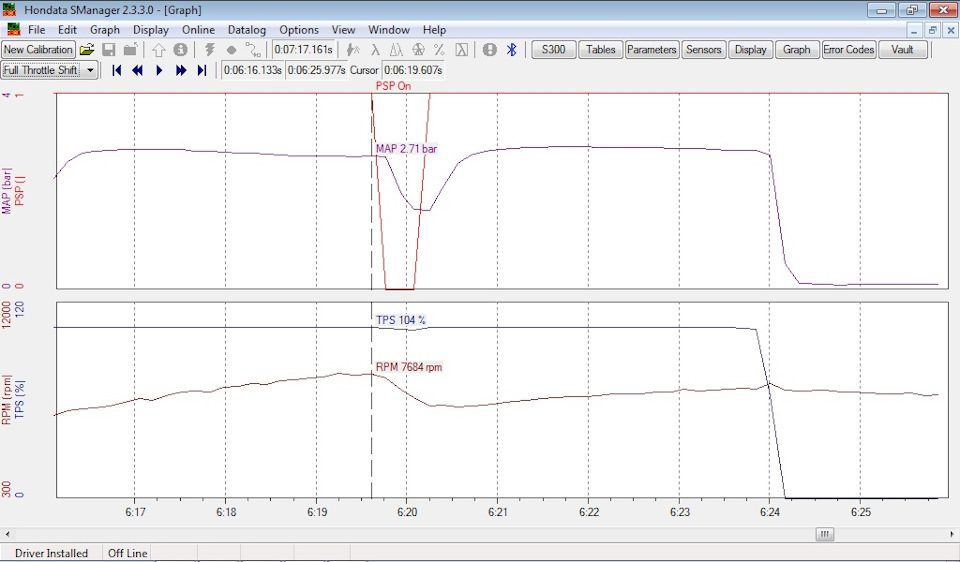The width and height of the screenshot is (960, 562).
Task: Click Driver Installed in status bar
Action: click(51, 553)
